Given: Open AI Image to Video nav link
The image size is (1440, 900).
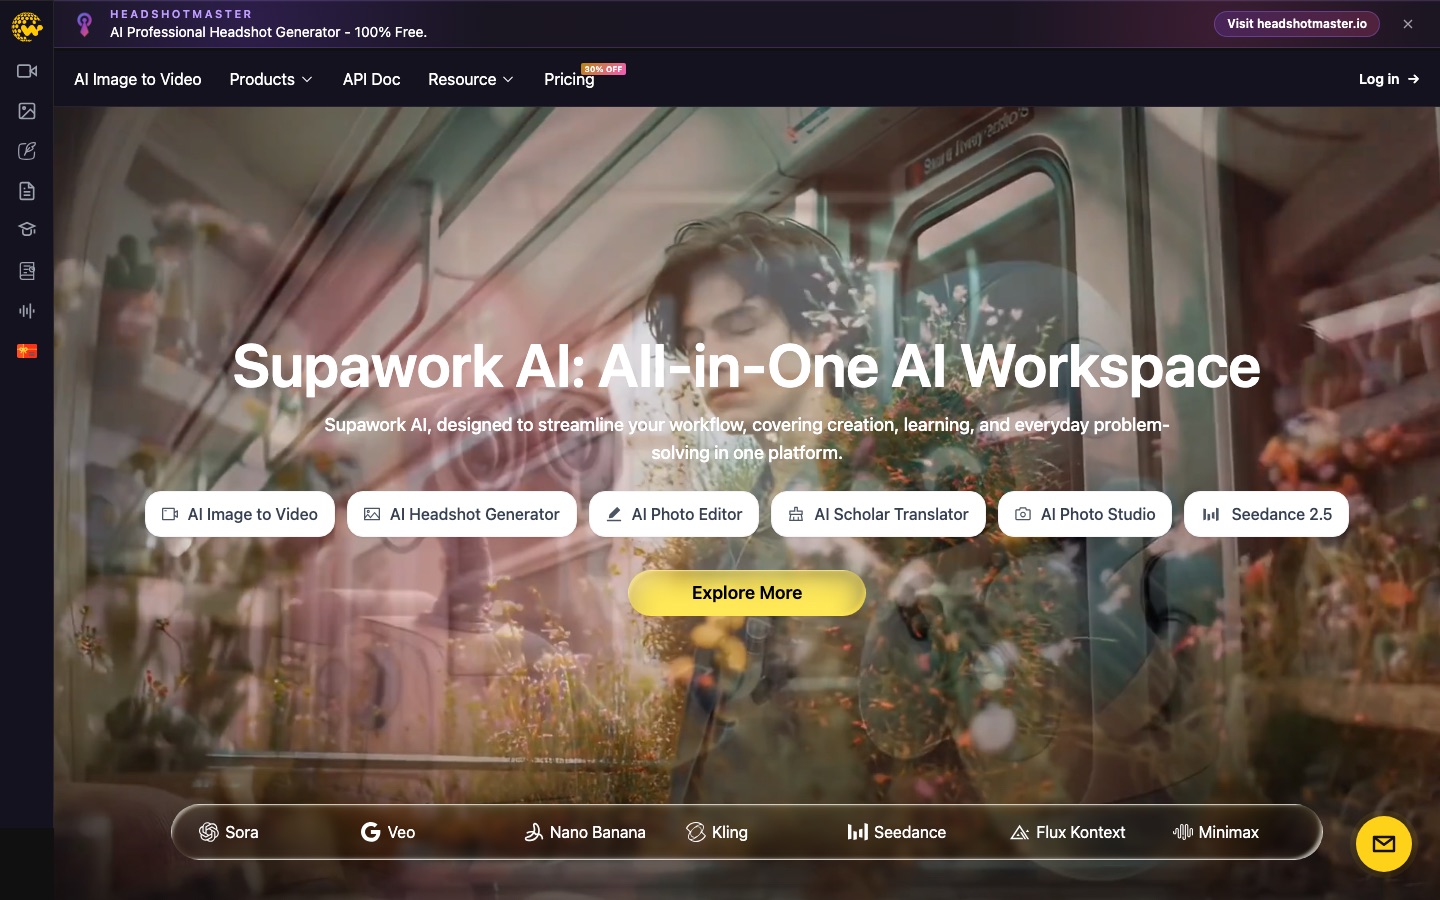Looking at the screenshot, I should coord(138,79).
